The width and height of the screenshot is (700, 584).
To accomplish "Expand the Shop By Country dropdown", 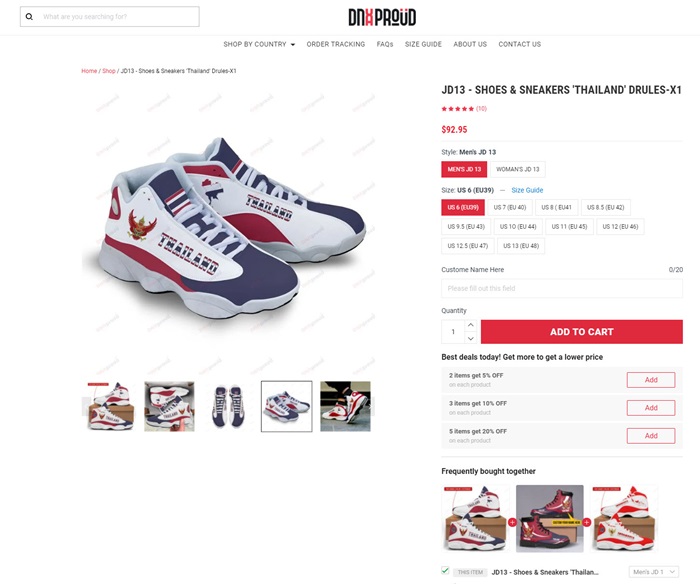I will pos(259,44).
